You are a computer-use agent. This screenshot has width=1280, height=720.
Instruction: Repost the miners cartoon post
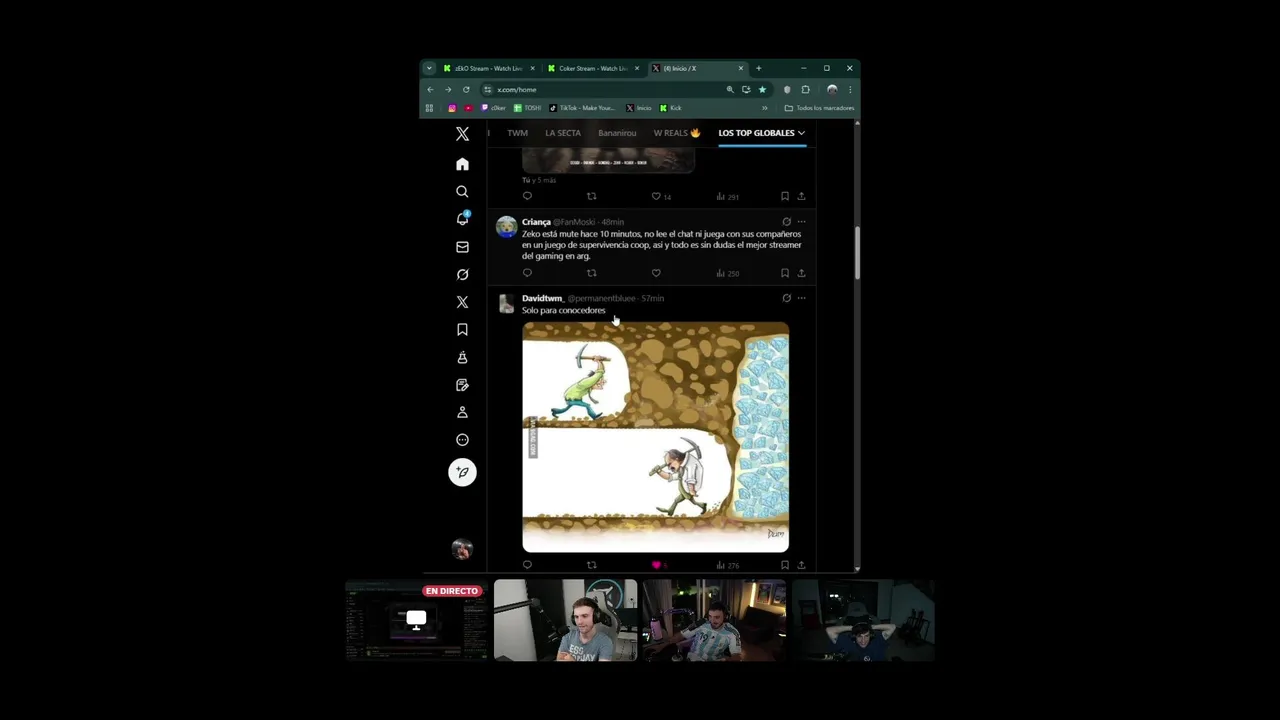[x=591, y=565]
